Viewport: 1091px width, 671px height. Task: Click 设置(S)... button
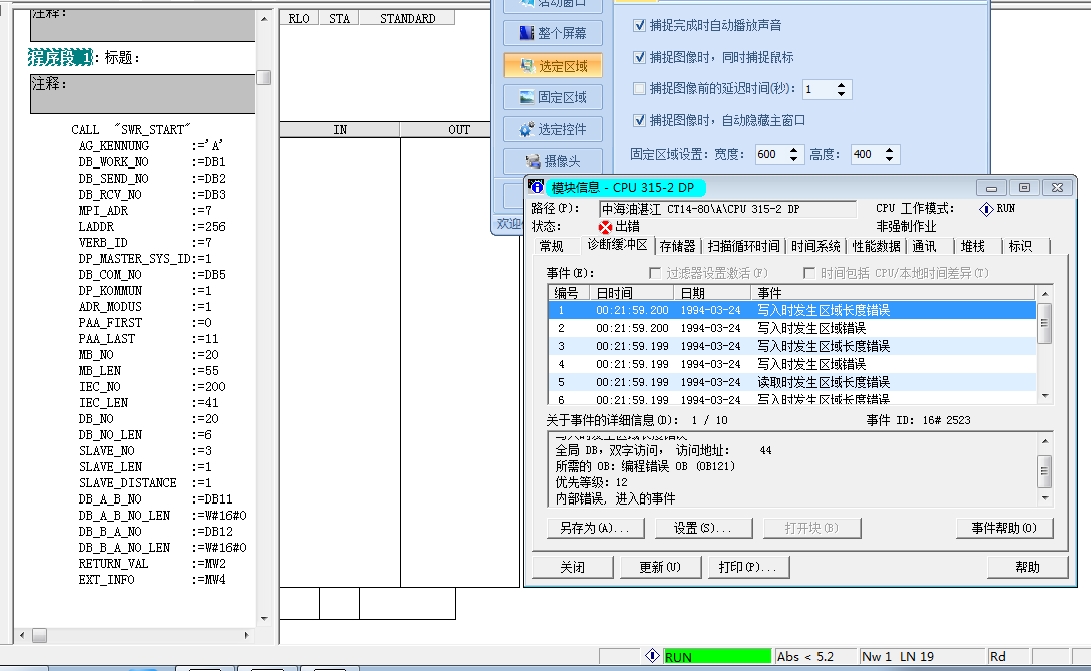[x=703, y=528]
